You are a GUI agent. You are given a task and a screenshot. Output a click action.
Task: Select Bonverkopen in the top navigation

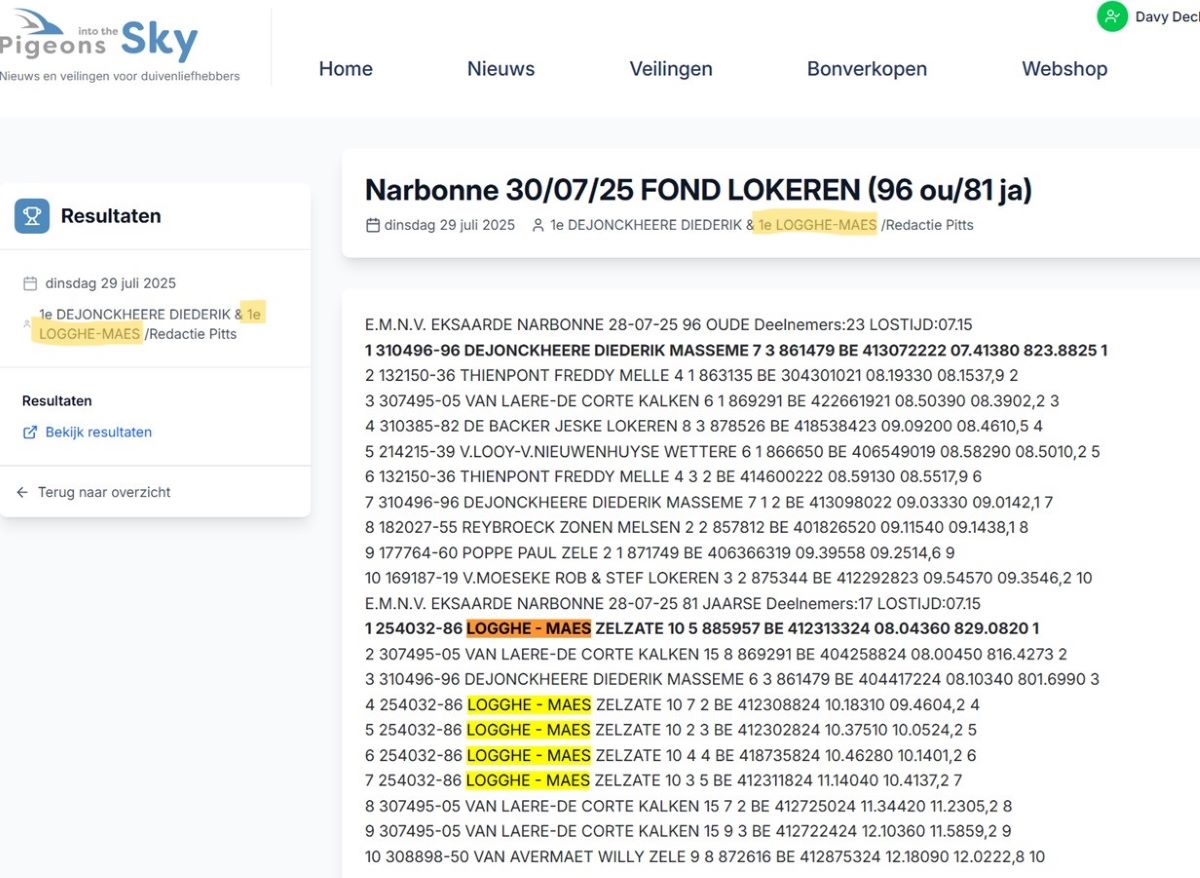click(866, 69)
